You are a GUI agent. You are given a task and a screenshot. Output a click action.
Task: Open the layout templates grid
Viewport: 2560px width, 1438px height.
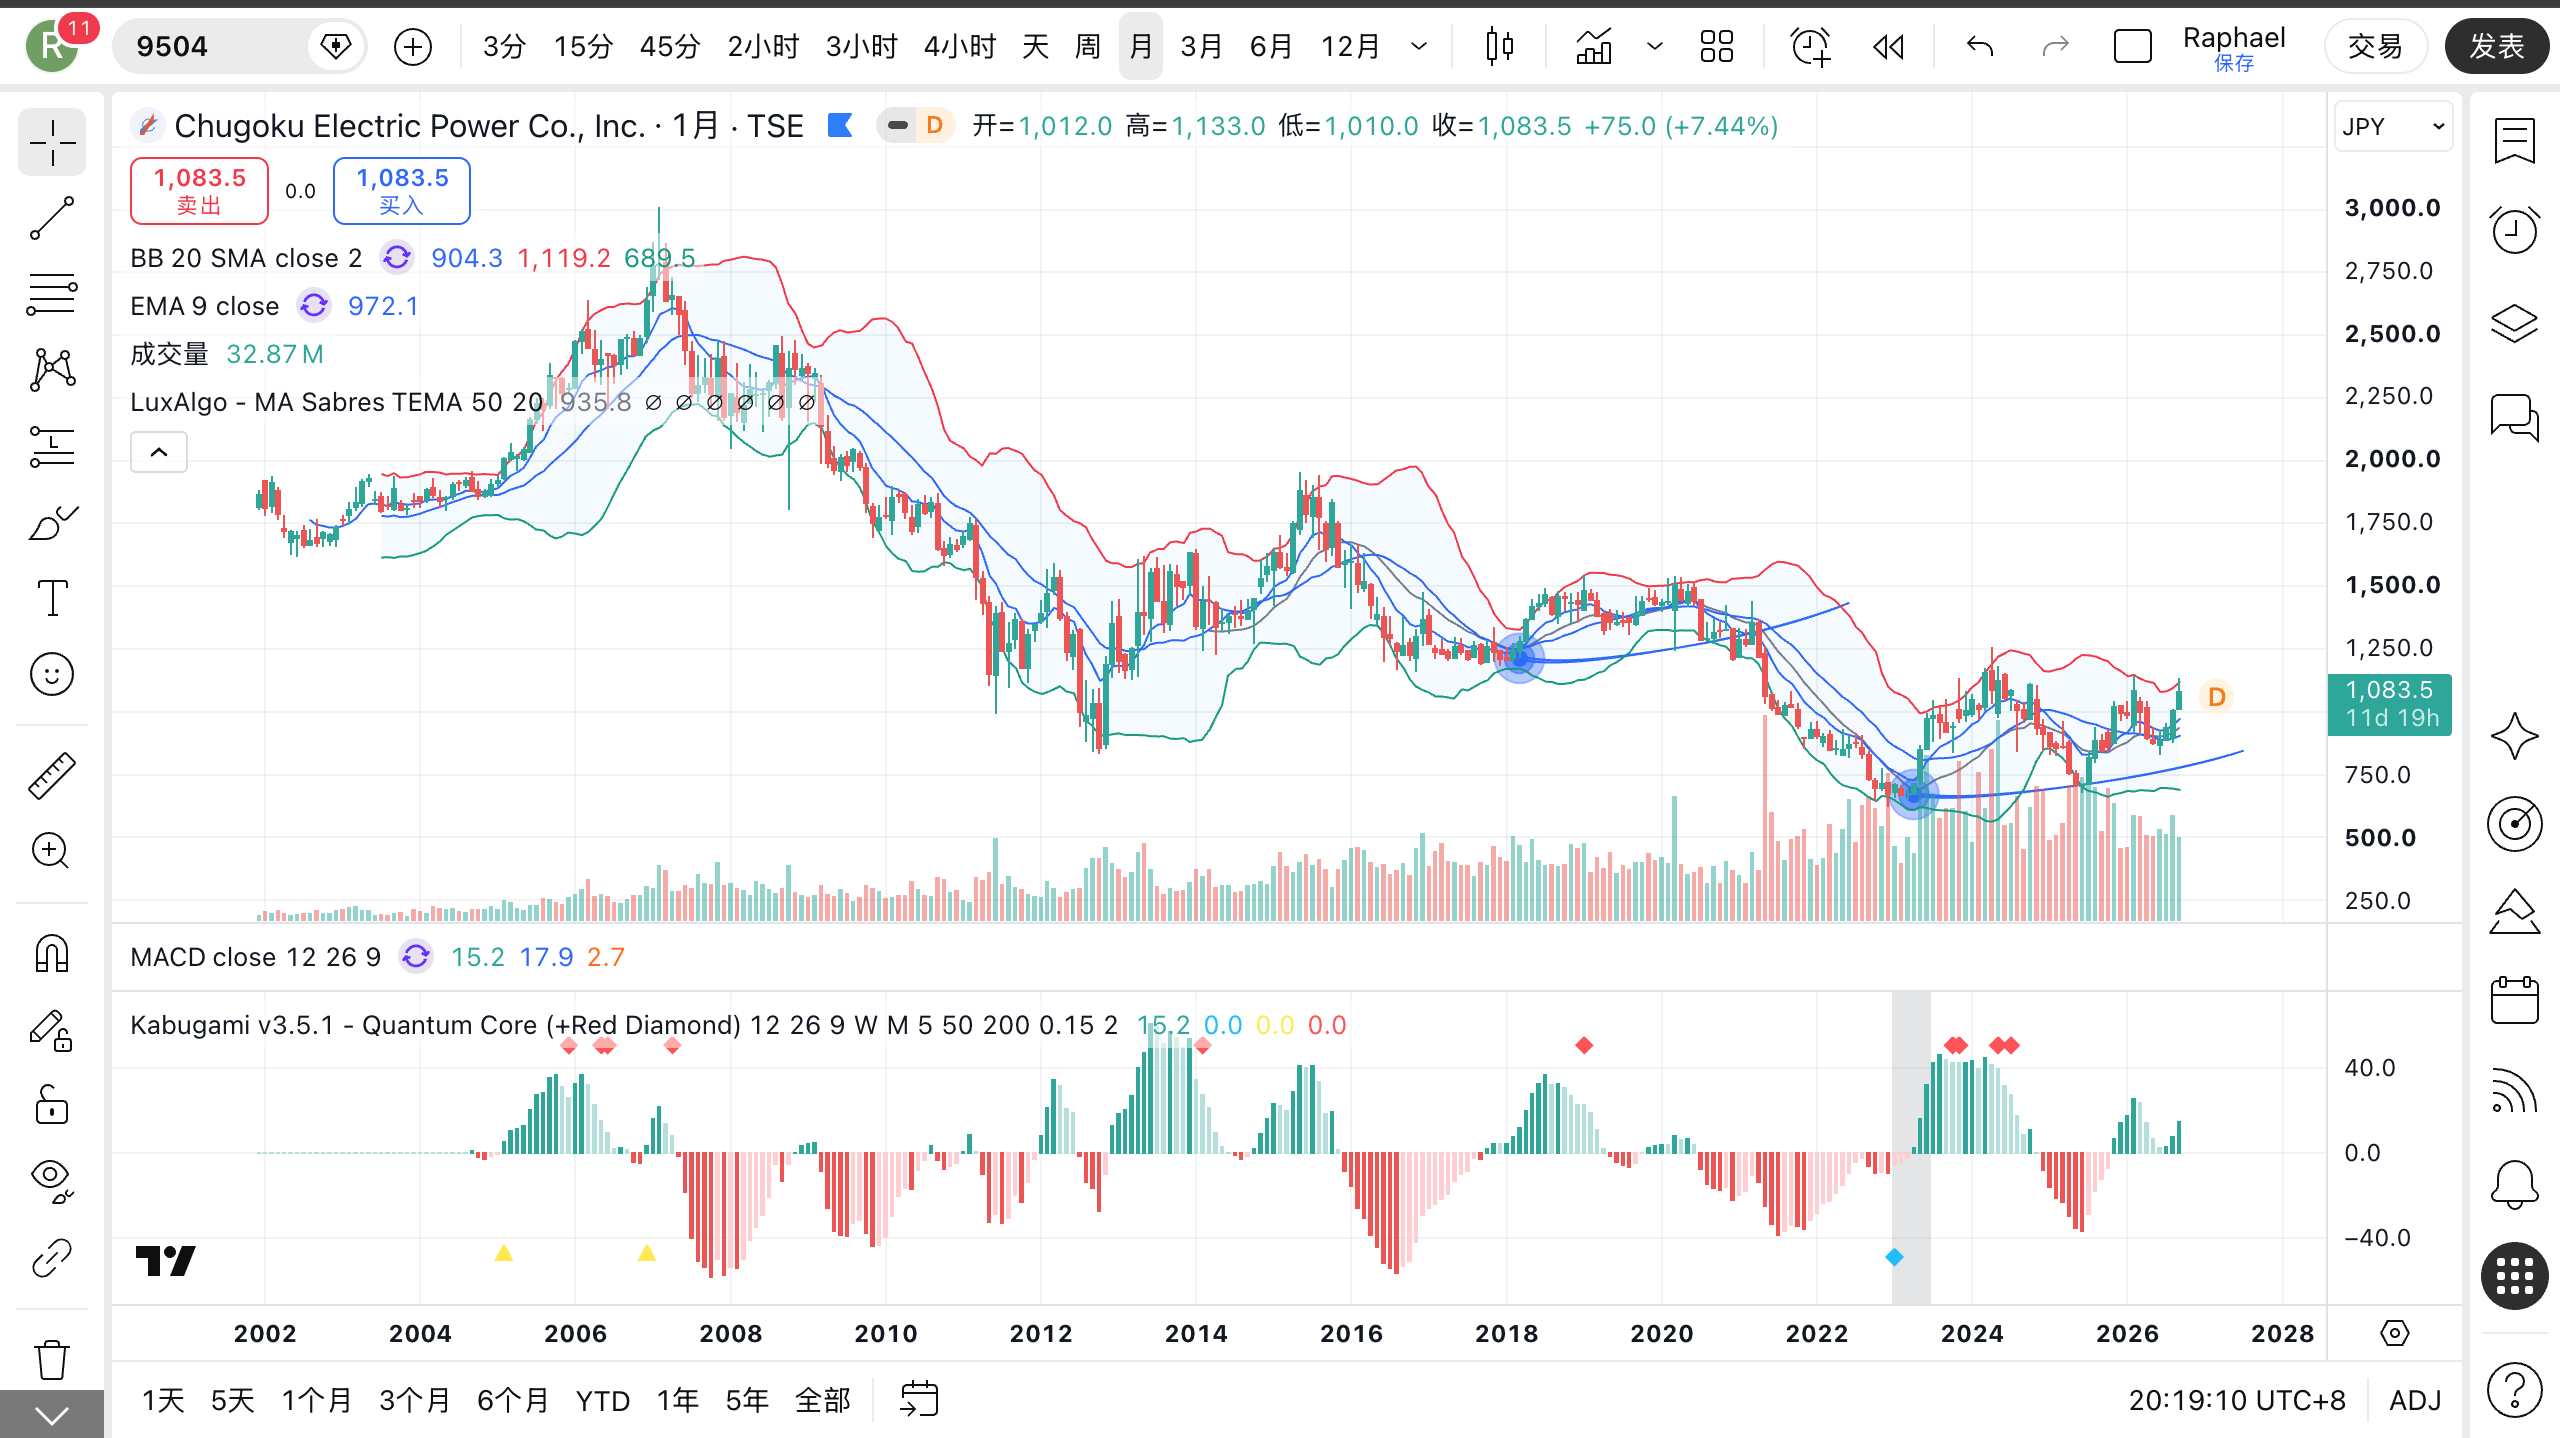coord(1717,47)
